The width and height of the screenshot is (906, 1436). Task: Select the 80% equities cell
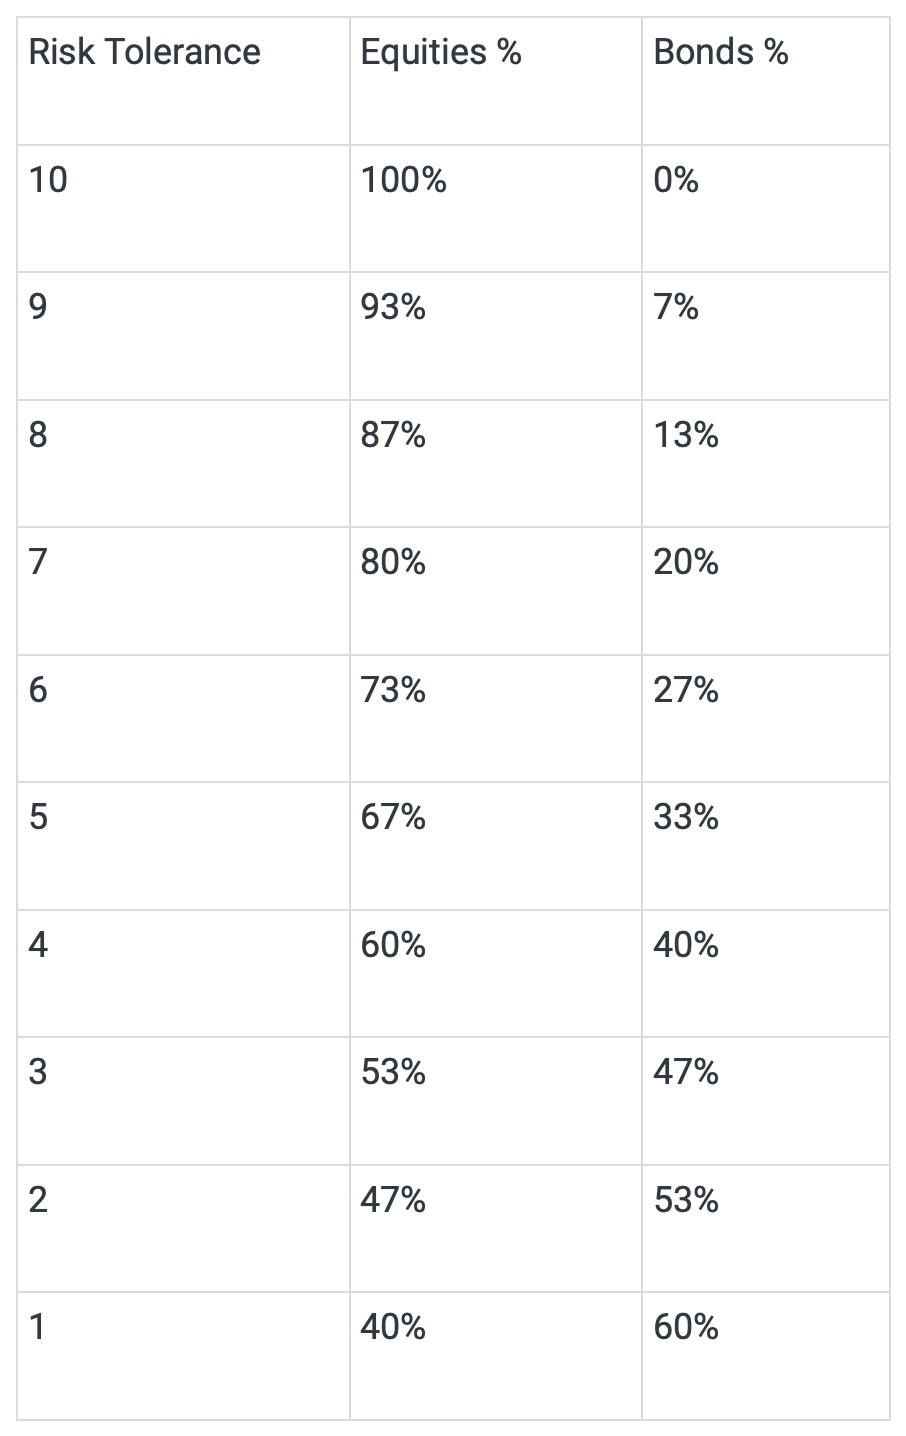[x=496, y=591]
